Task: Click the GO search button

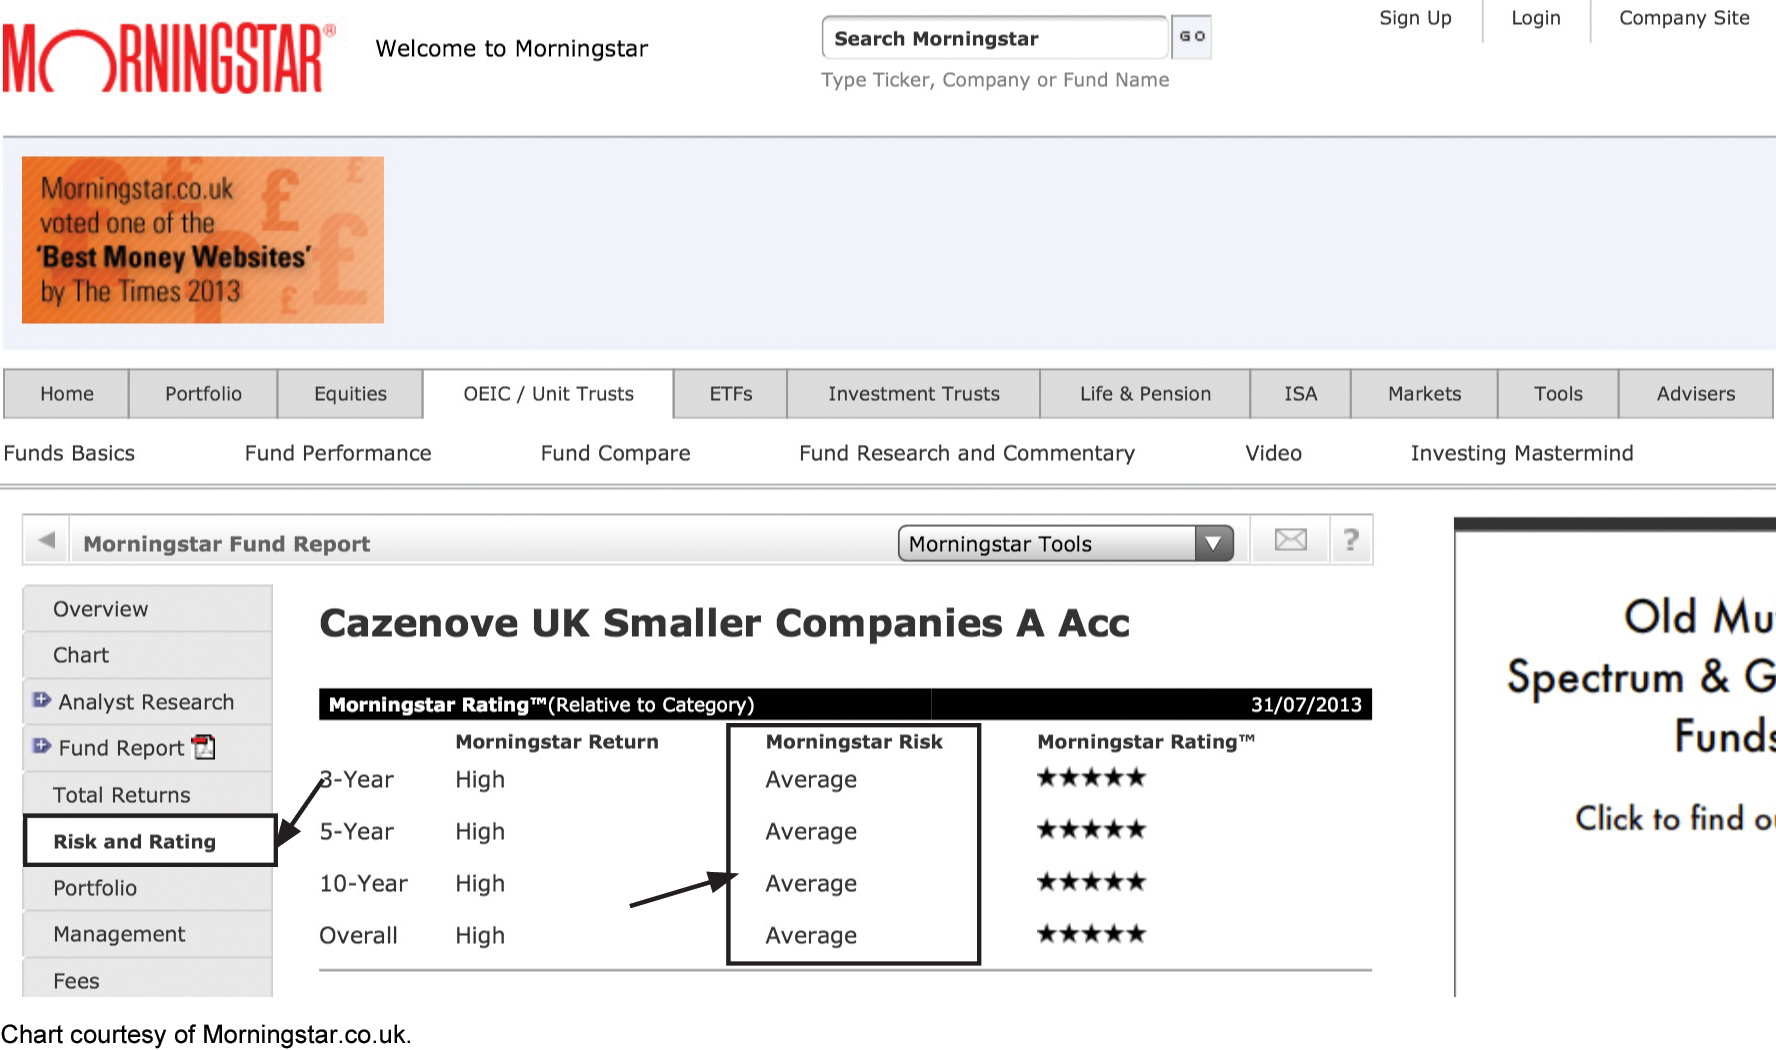Action: pos(1192,37)
